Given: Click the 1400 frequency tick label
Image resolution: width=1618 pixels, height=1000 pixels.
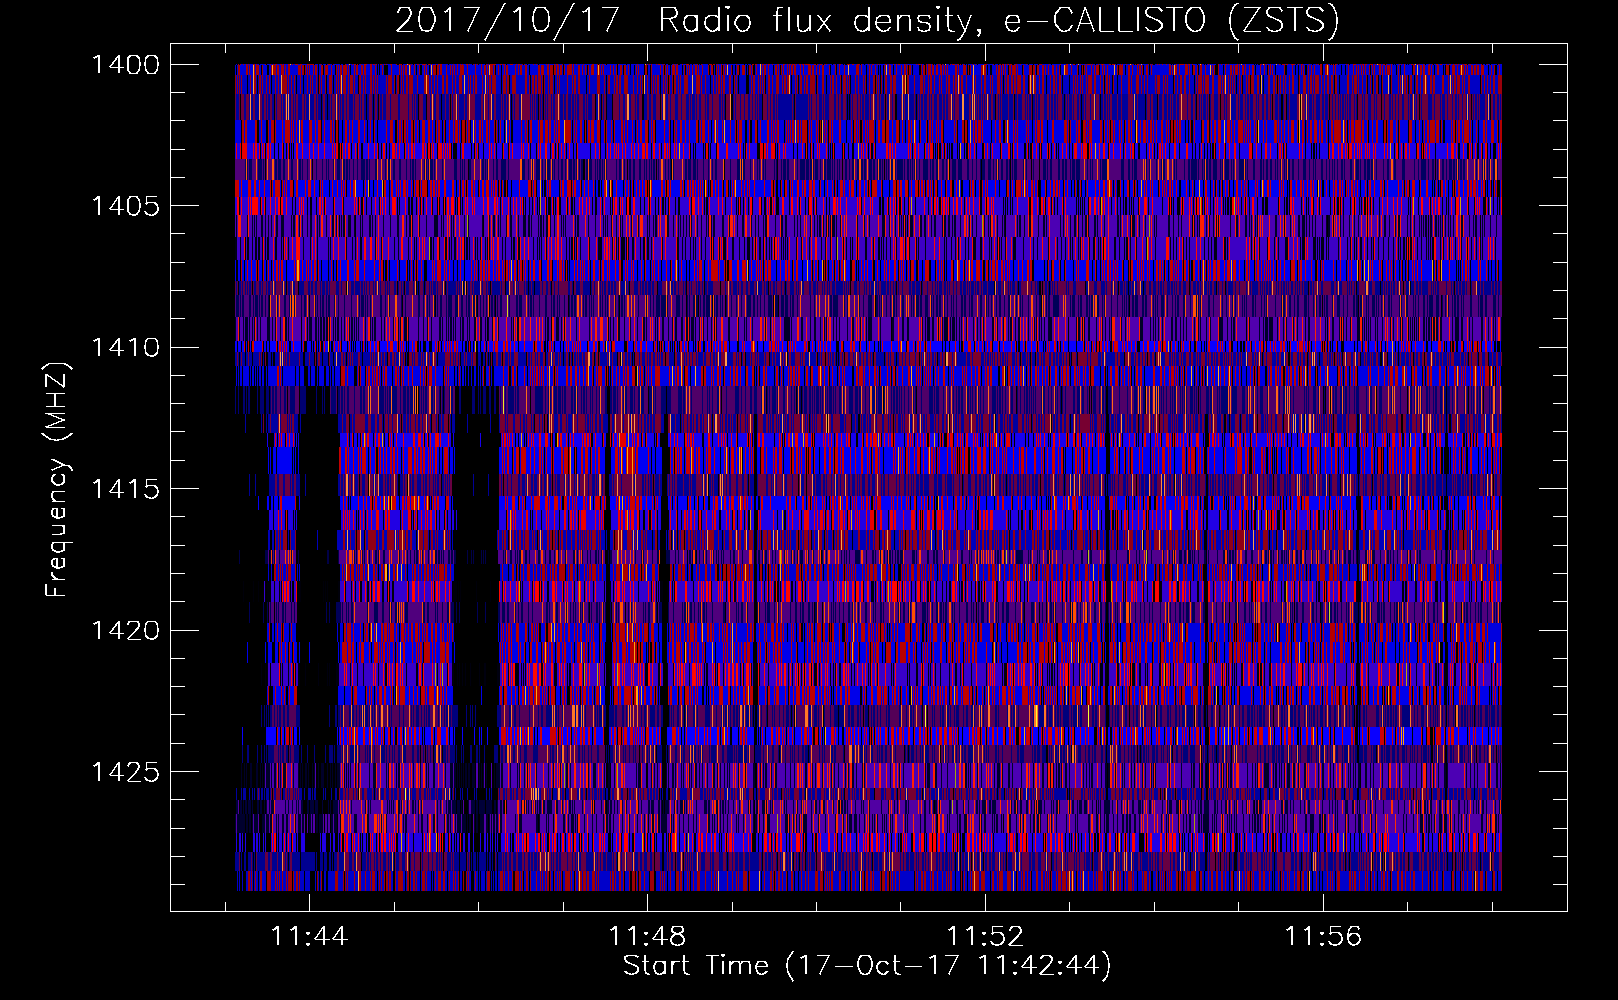Looking at the screenshot, I should pos(124,65).
